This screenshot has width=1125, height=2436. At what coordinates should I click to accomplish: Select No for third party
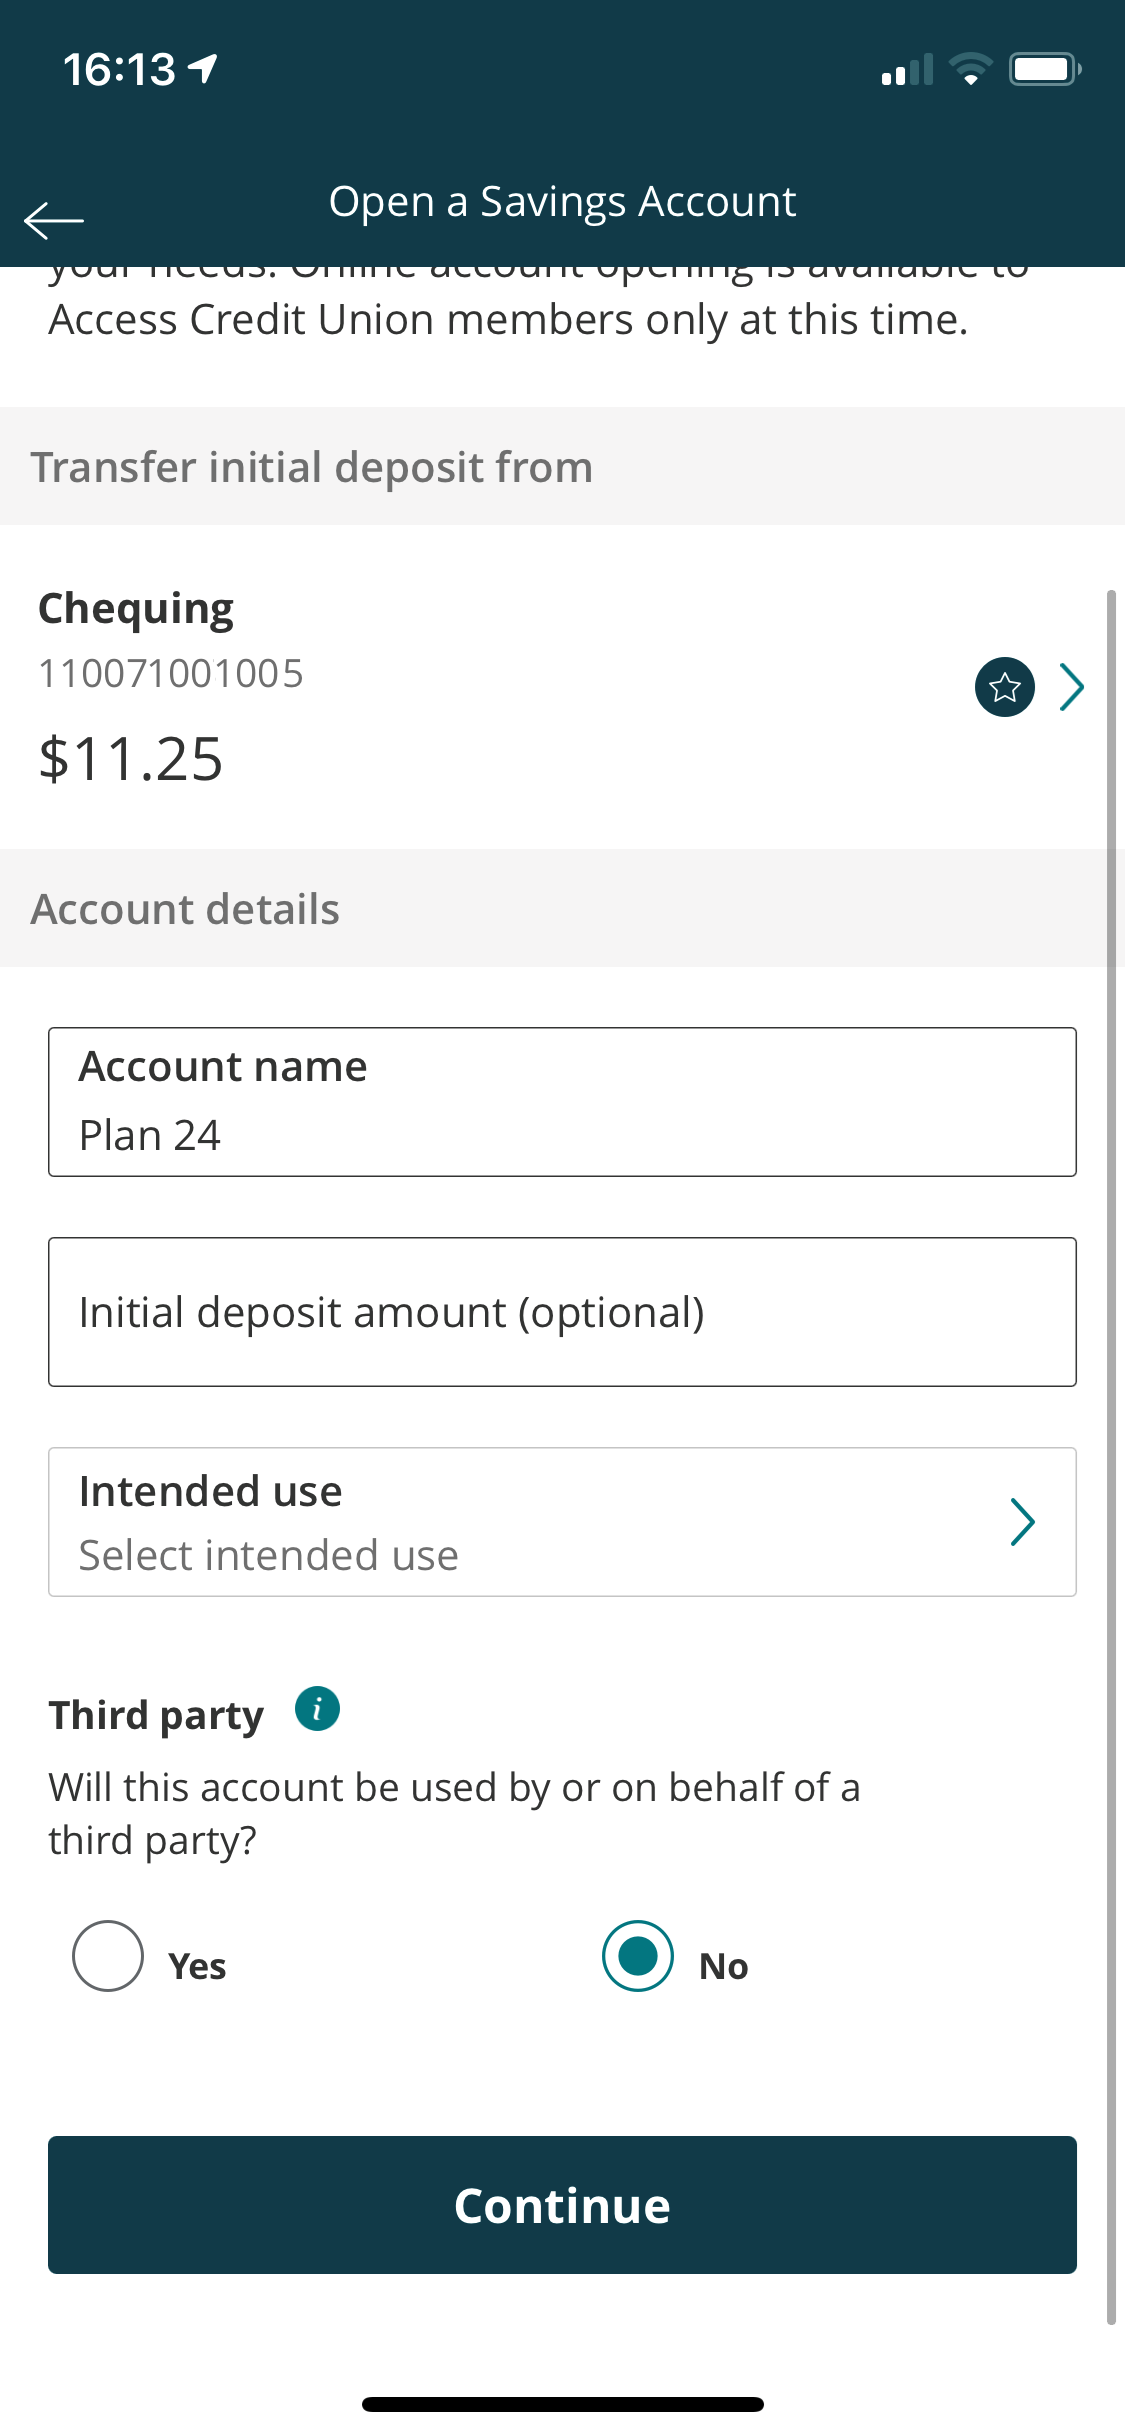[x=637, y=1956]
